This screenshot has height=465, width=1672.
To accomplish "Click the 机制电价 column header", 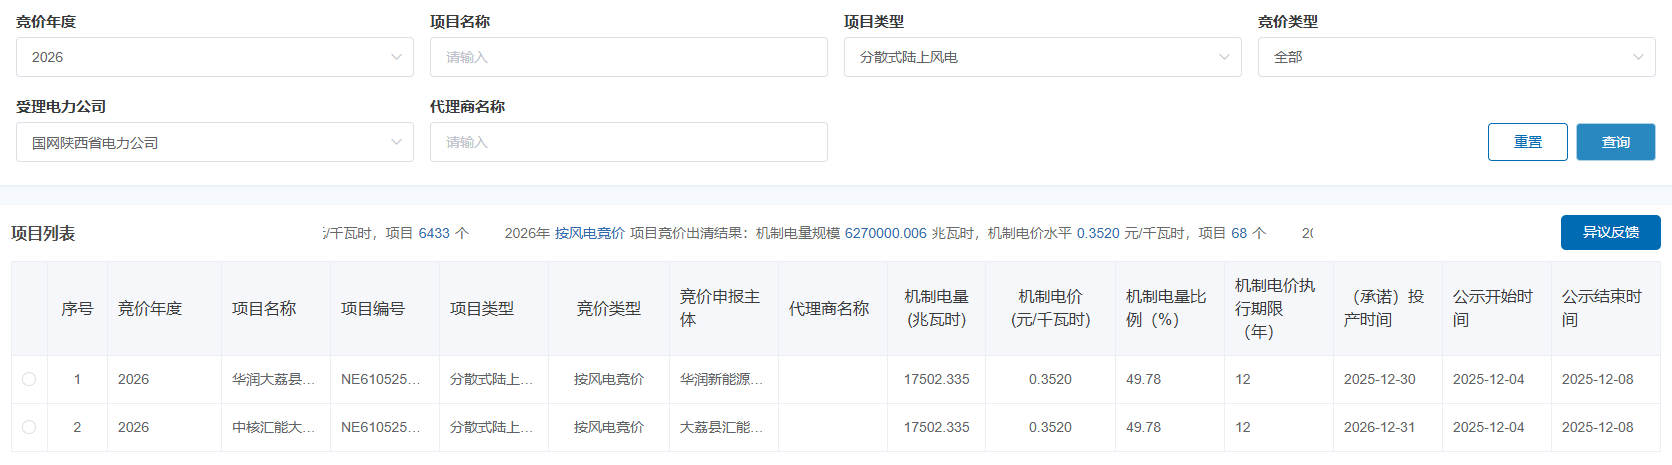I will pos(1050,308).
